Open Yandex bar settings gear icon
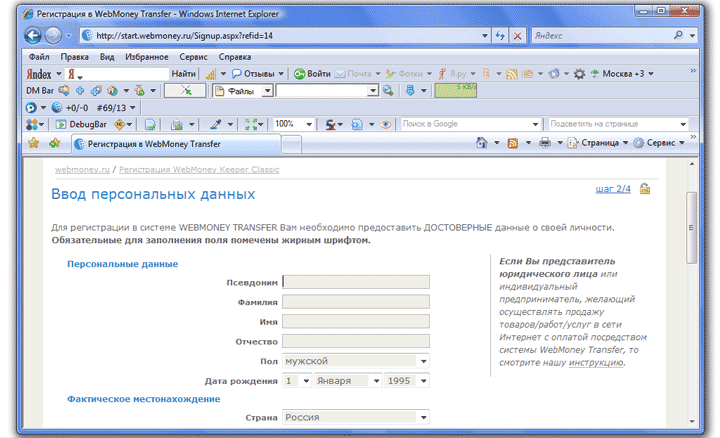Viewport: 720px width, 438px height. pos(579,74)
